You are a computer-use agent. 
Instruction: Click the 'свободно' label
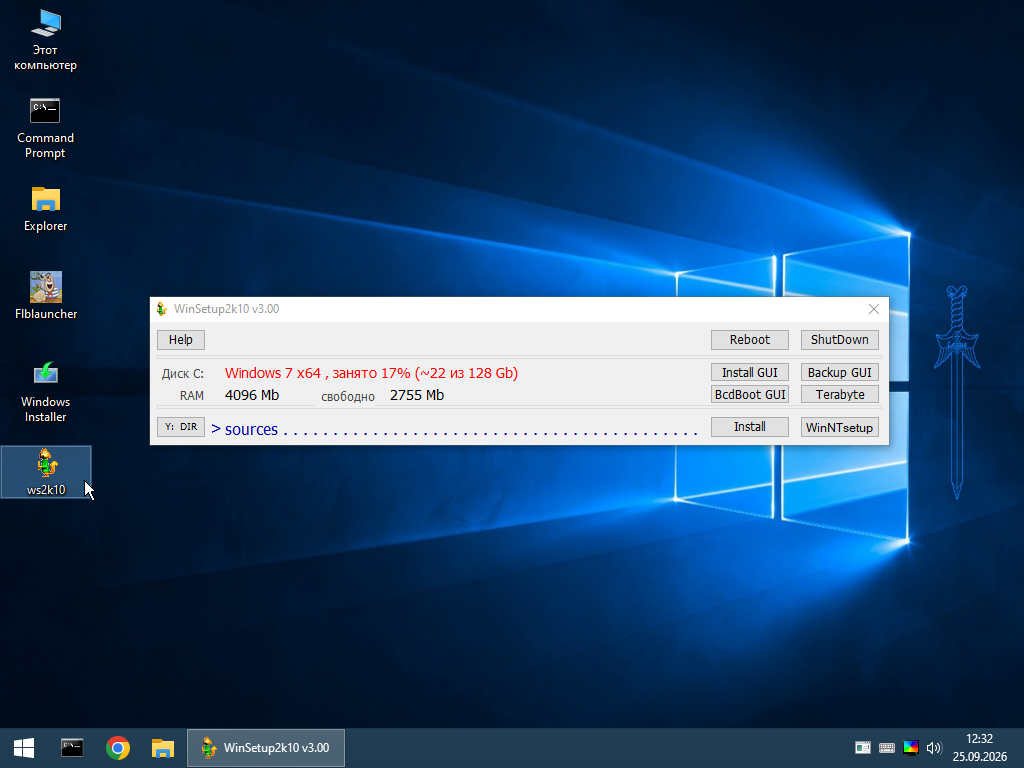tap(348, 396)
